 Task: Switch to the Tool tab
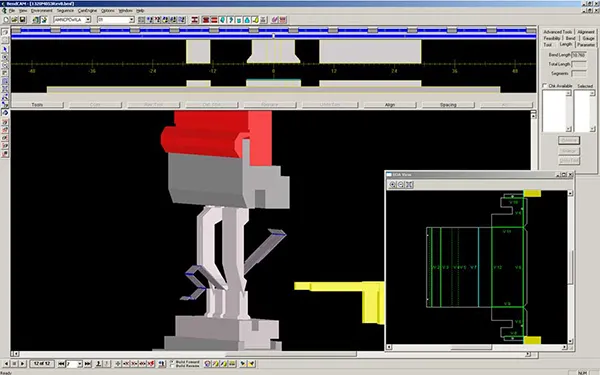click(548, 45)
